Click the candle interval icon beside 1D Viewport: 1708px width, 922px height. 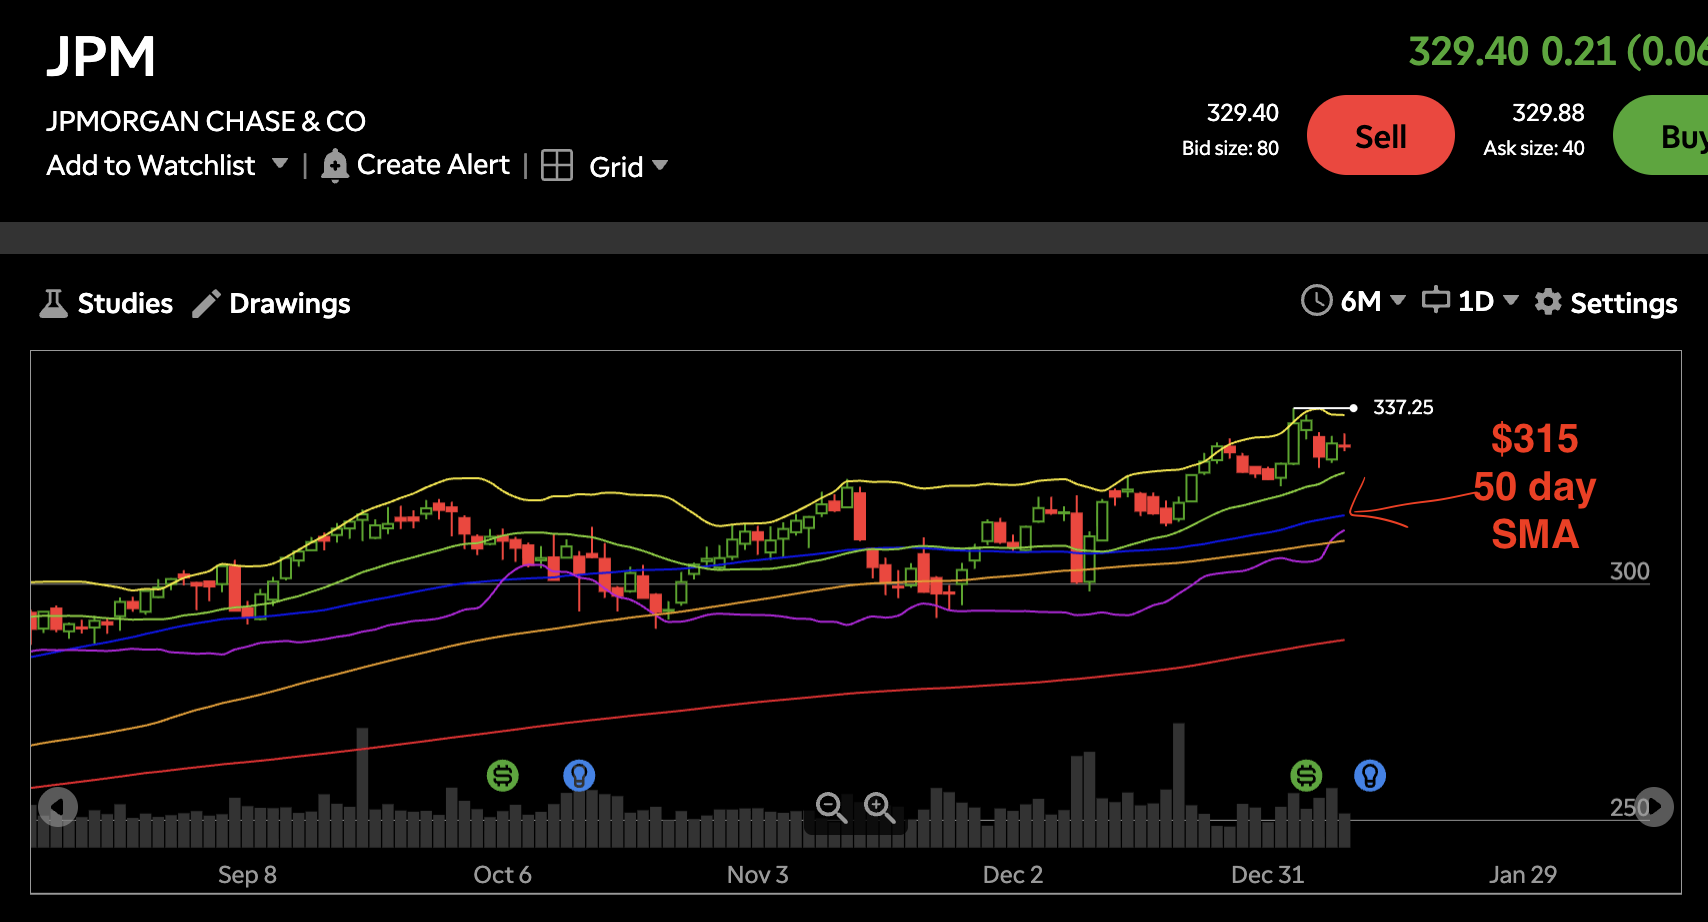pos(1436,299)
